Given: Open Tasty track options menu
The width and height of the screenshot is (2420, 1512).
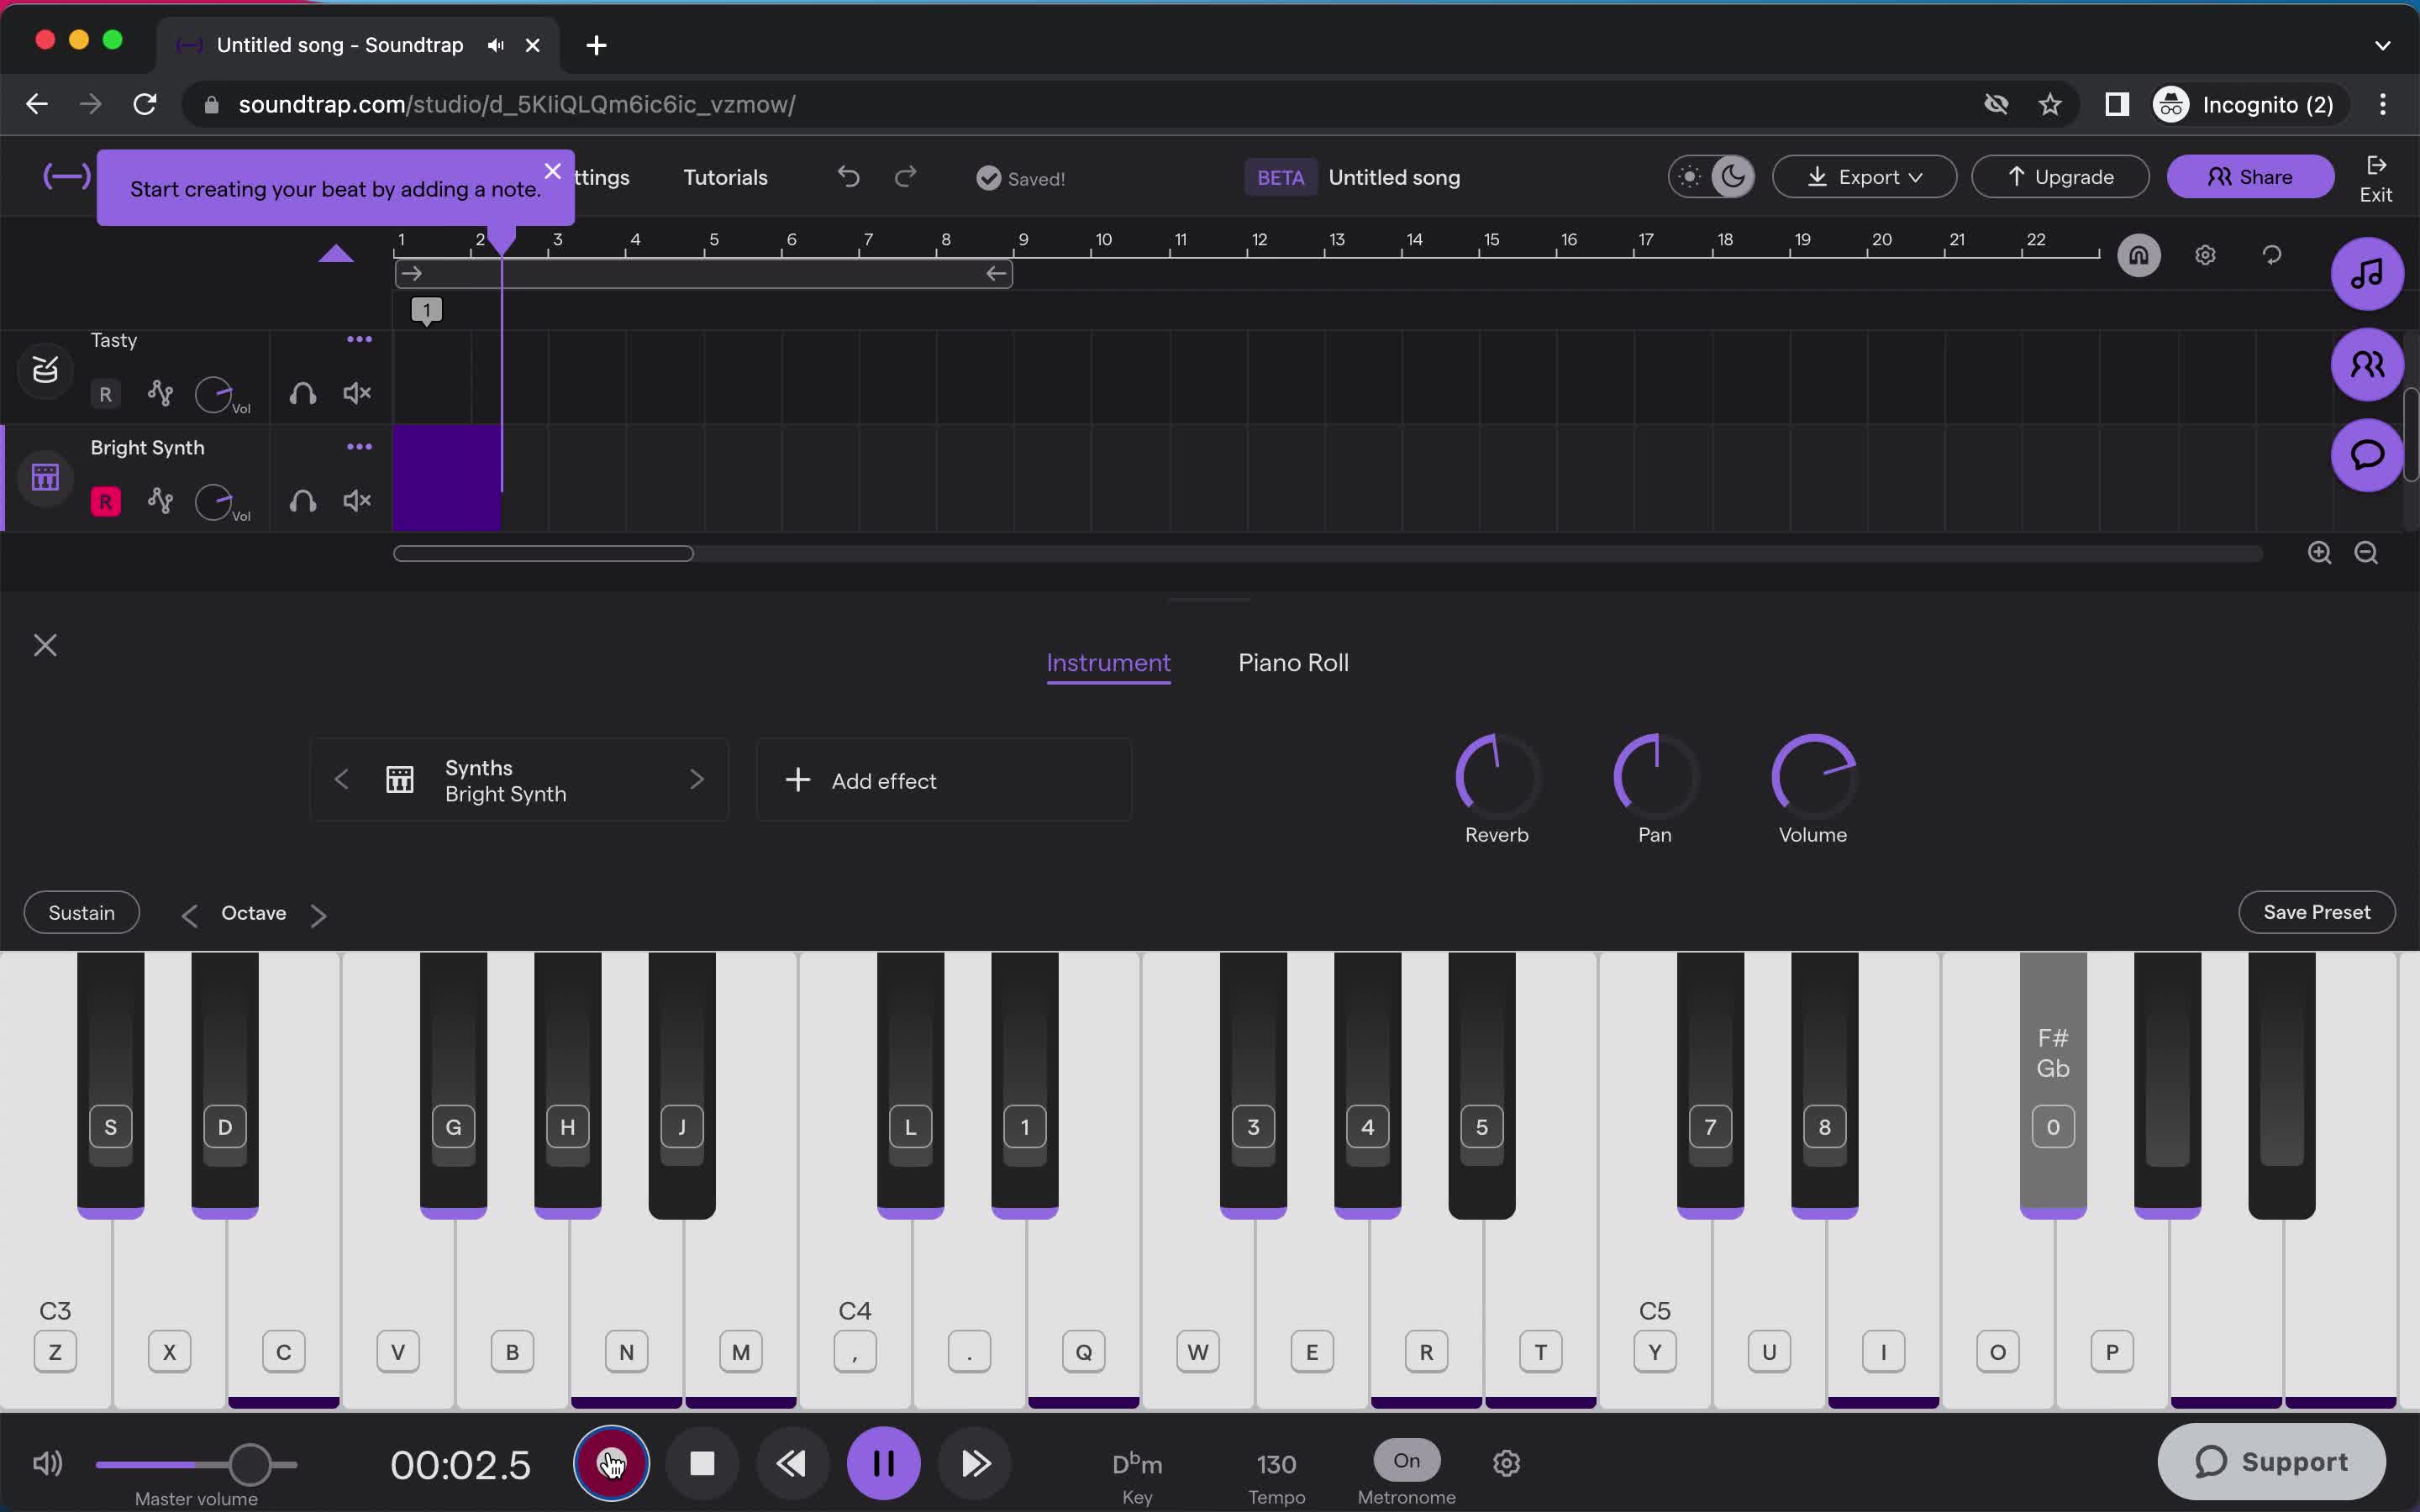Looking at the screenshot, I should pos(359,340).
